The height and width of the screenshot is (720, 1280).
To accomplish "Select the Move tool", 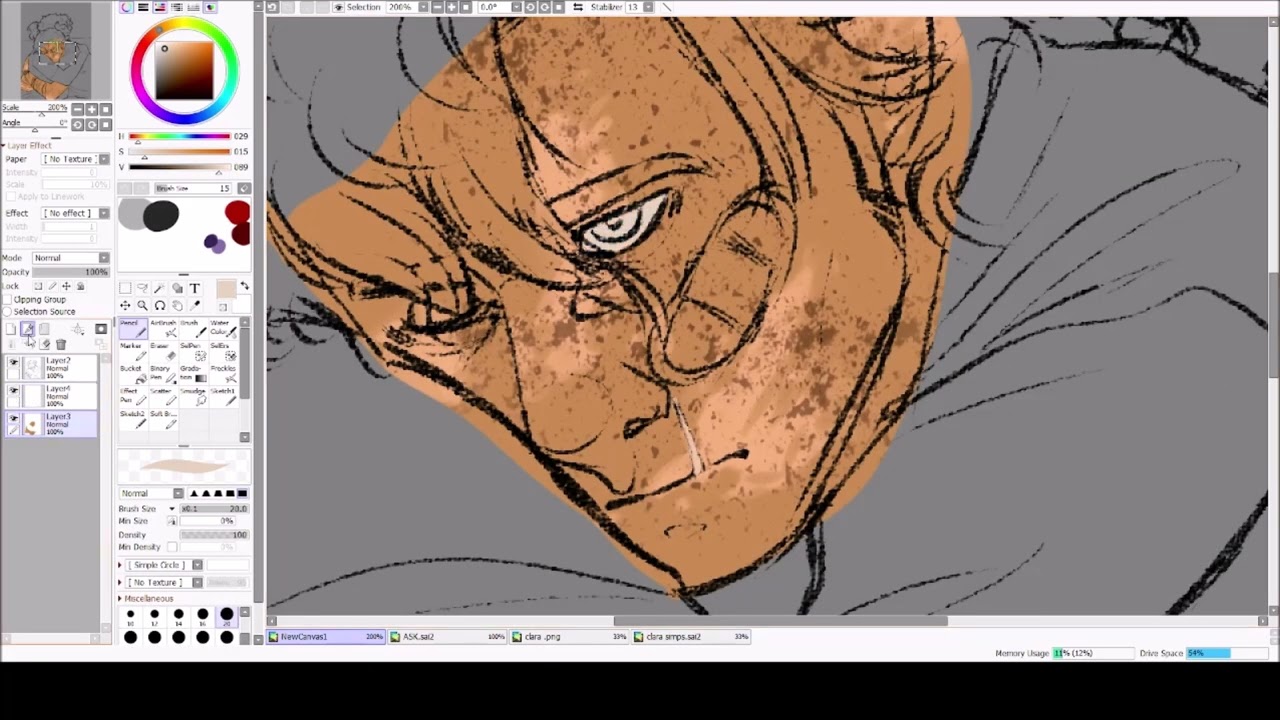I will [x=125, y=306].
